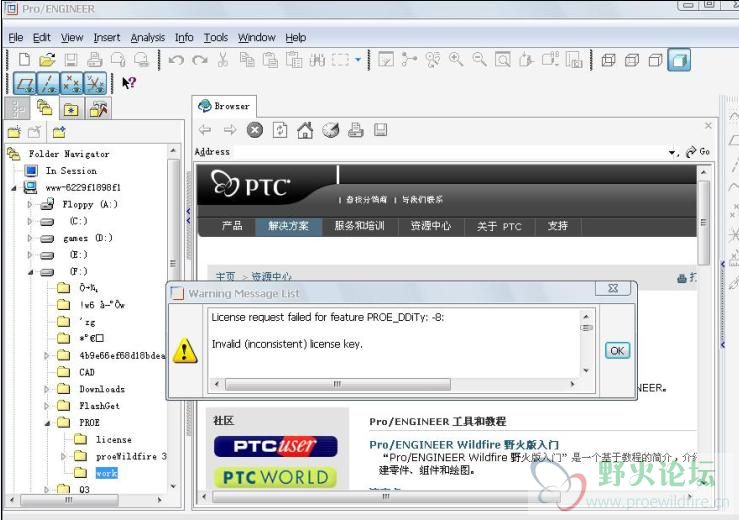This screenshot has width=739, height=520.
Task: Open Address bar history dropdown
Action: point(672,152)
